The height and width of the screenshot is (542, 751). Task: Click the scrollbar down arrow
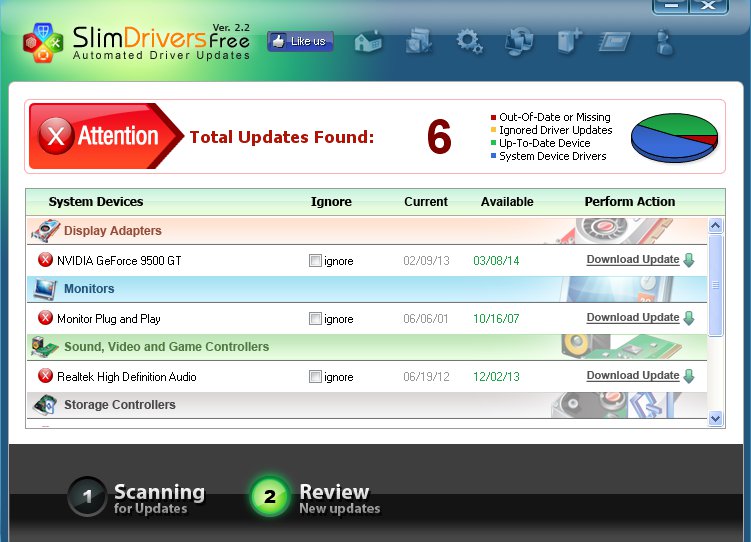pyautogui.click(x=716, y=418)
